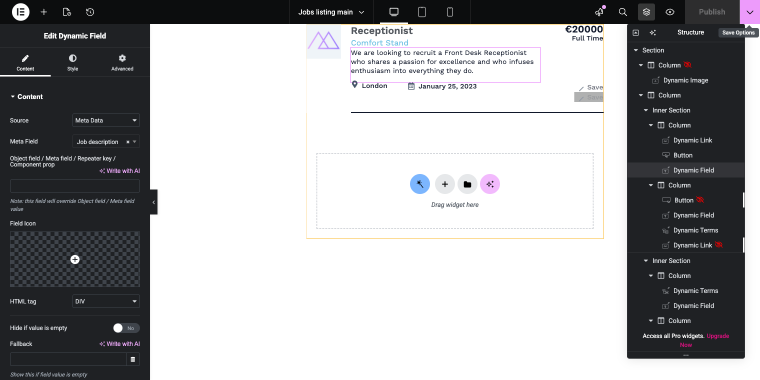
Task: Collapse the left editing panel with the arrow handle
Action: pos(154,202)
